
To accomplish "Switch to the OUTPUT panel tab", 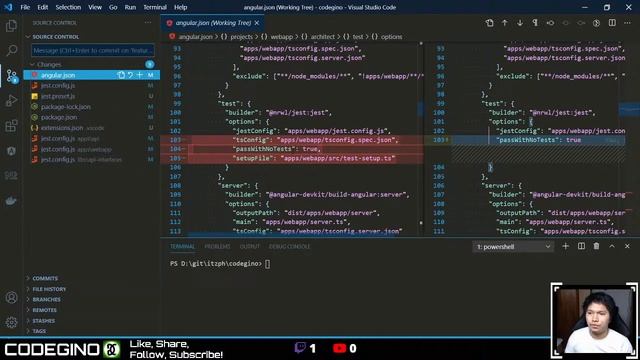I will [250, 247].
